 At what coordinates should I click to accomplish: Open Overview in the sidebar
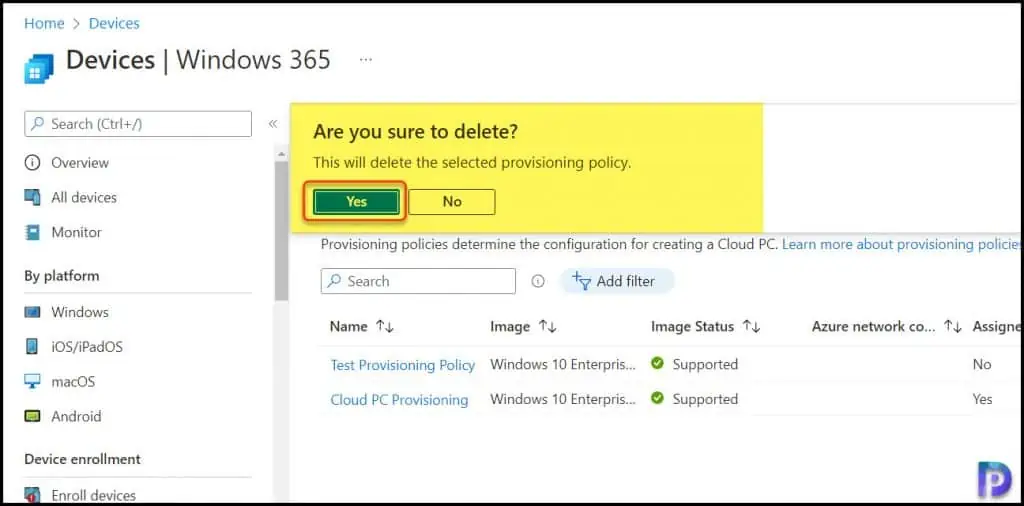point(80,163)
